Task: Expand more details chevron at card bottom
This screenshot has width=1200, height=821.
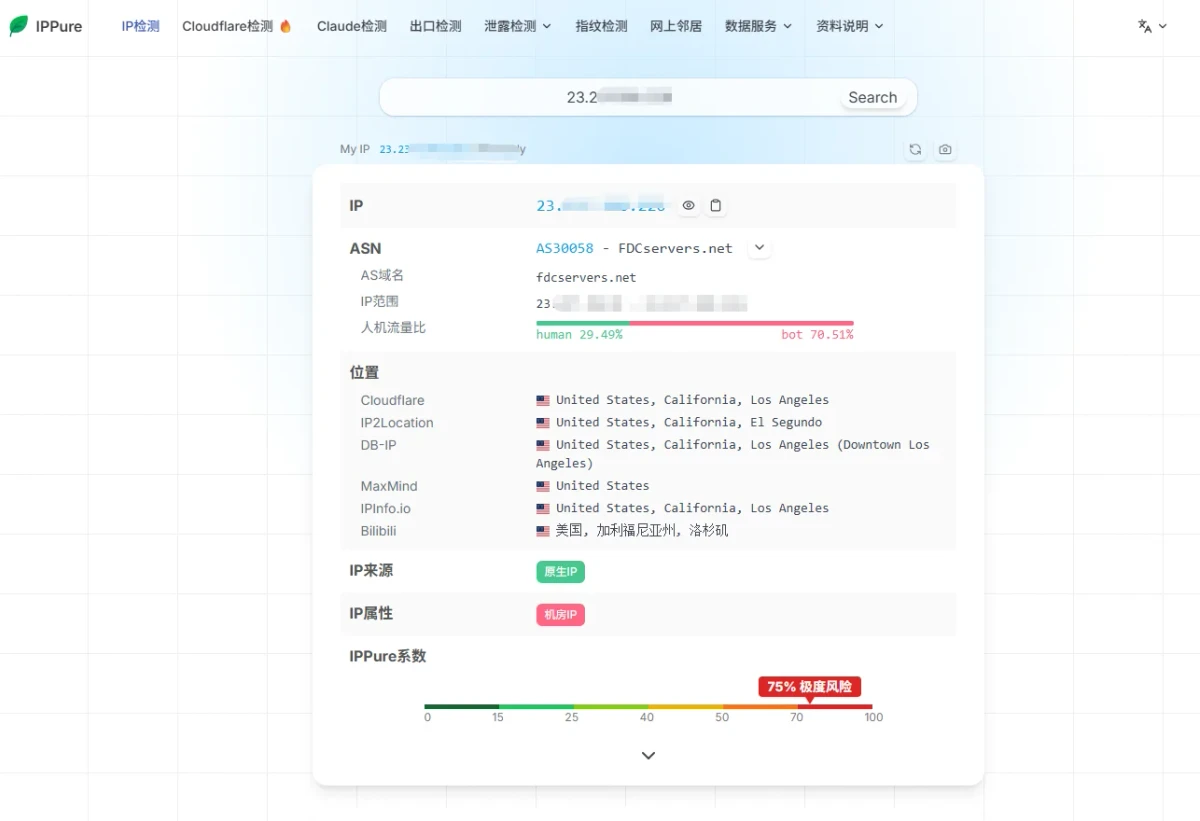Action: coord(648,756)
